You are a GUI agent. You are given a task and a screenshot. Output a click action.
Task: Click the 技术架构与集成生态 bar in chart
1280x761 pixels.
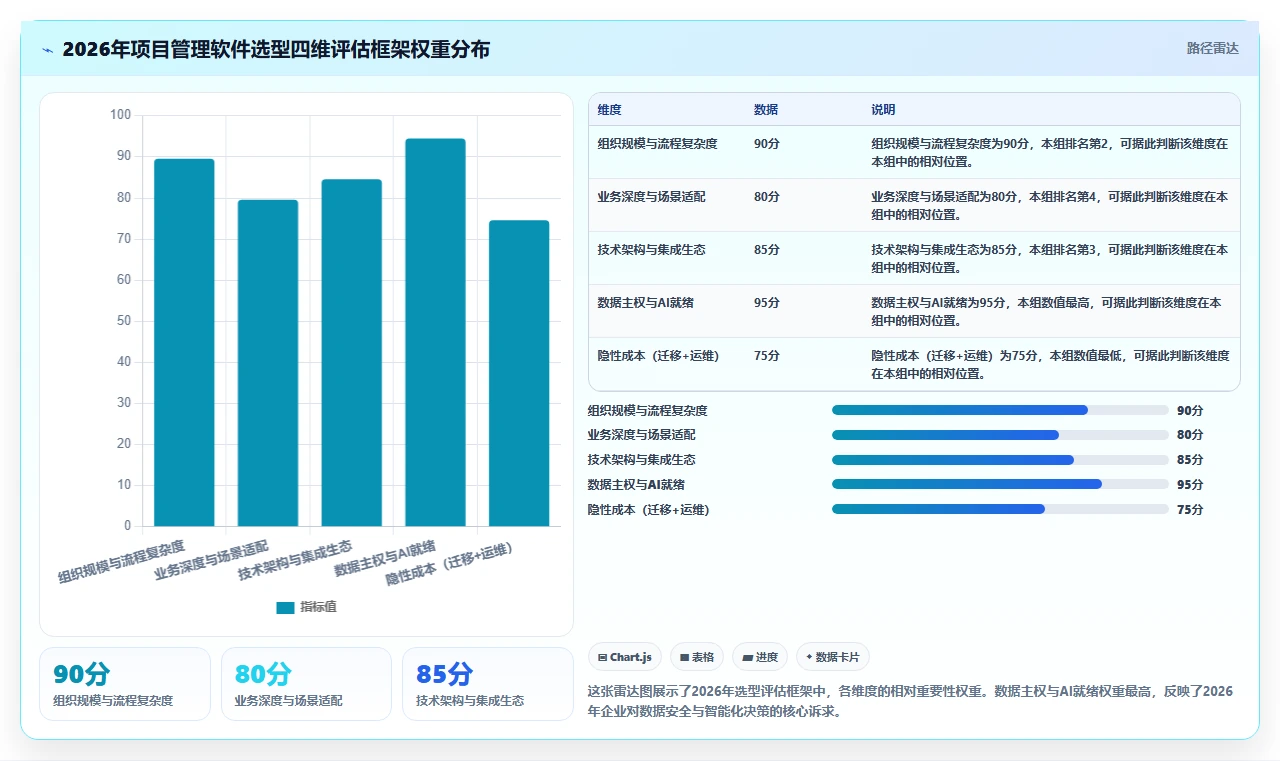(x=351, y=352)
